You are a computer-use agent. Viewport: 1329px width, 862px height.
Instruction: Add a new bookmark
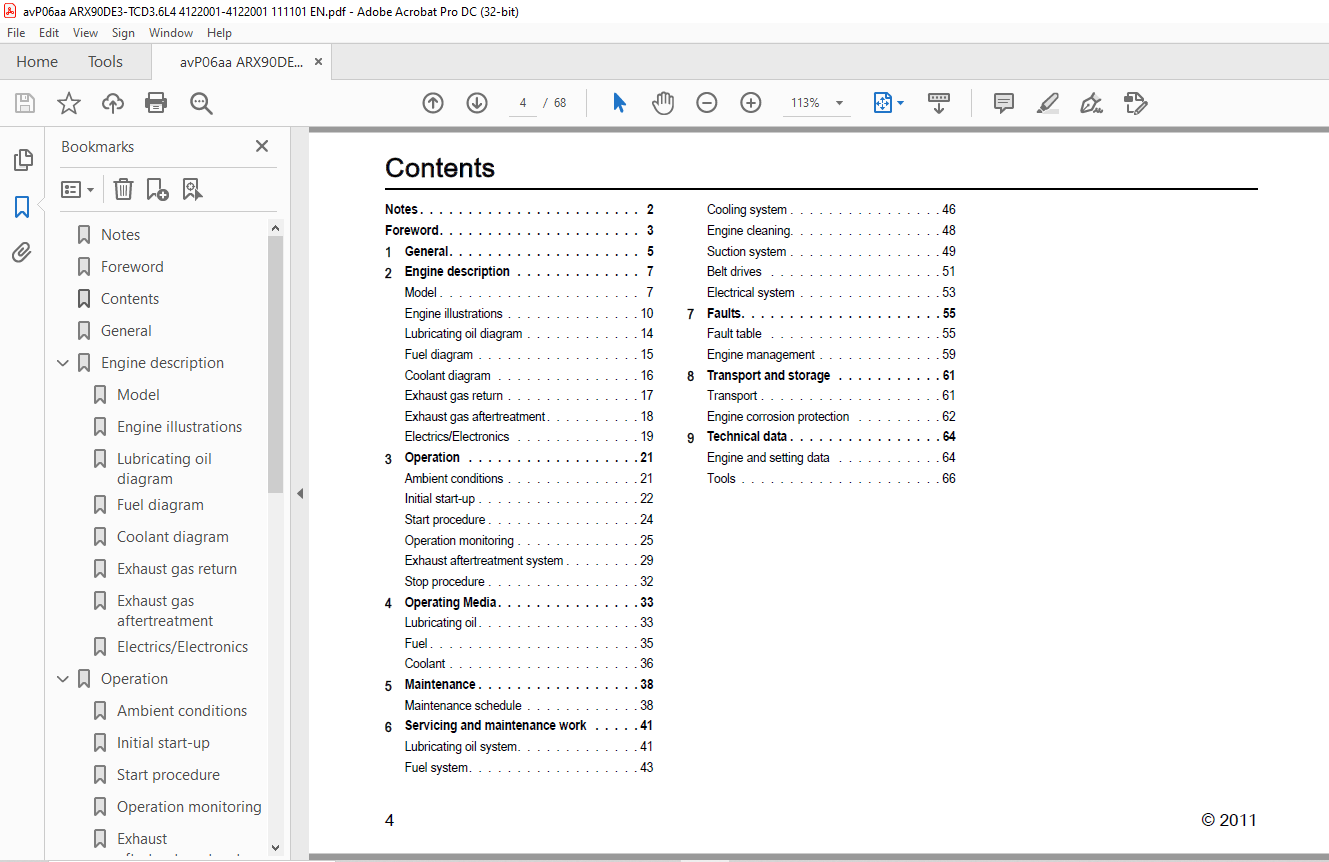click(157, 189)
